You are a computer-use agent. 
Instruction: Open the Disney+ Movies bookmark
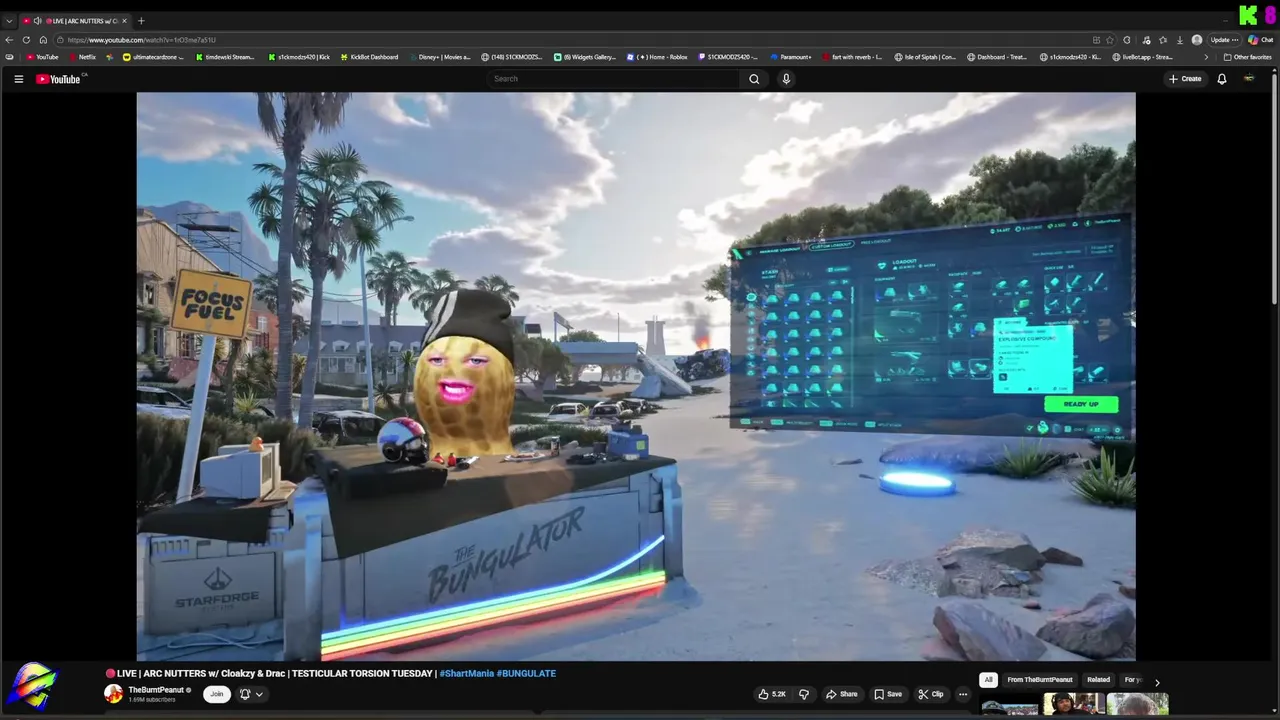[439, 57]
